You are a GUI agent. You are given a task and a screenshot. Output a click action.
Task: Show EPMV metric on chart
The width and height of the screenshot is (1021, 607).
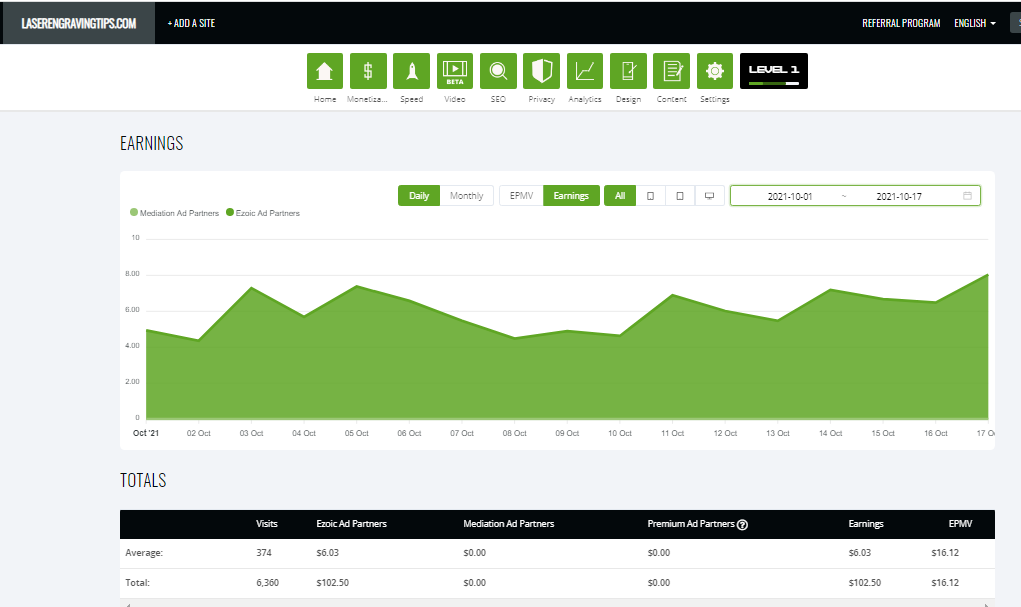point(521,195)
